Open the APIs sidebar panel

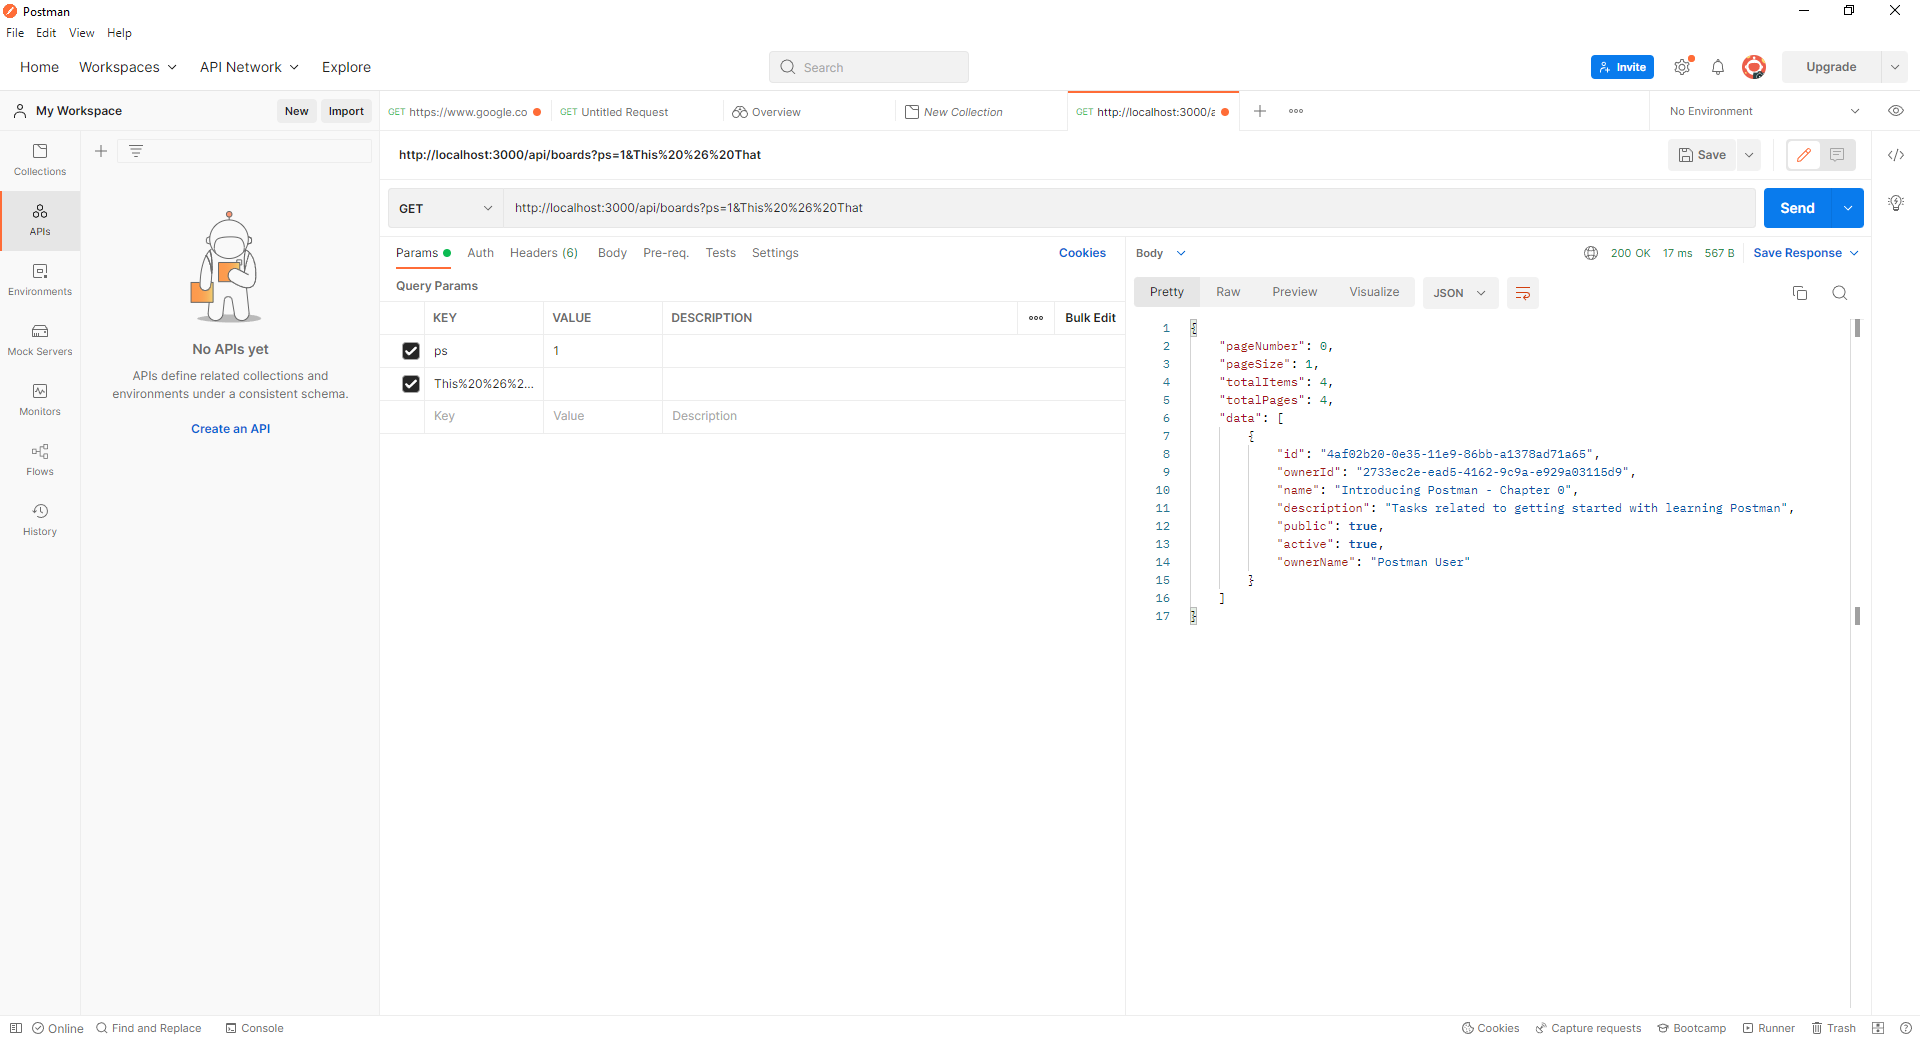(40, 220)
